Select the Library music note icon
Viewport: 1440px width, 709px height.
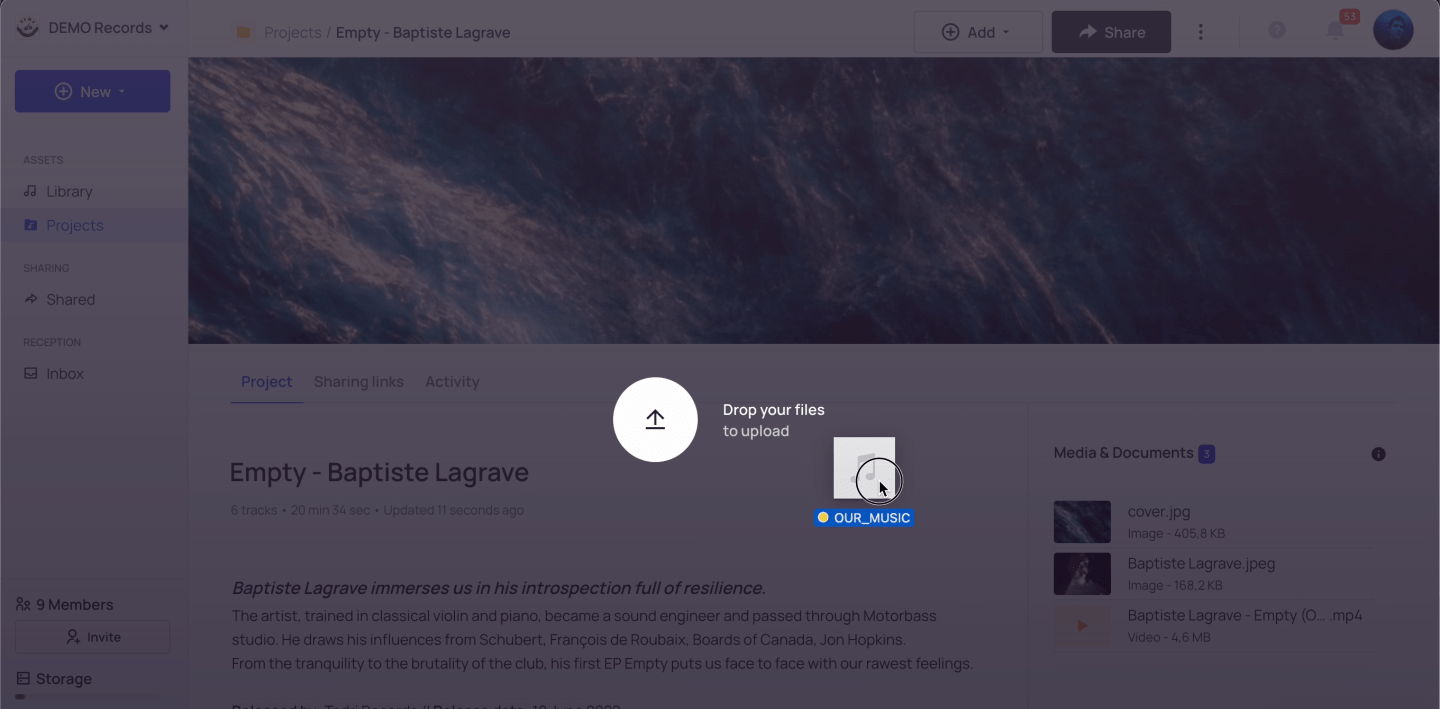click(x=30, y=191)
